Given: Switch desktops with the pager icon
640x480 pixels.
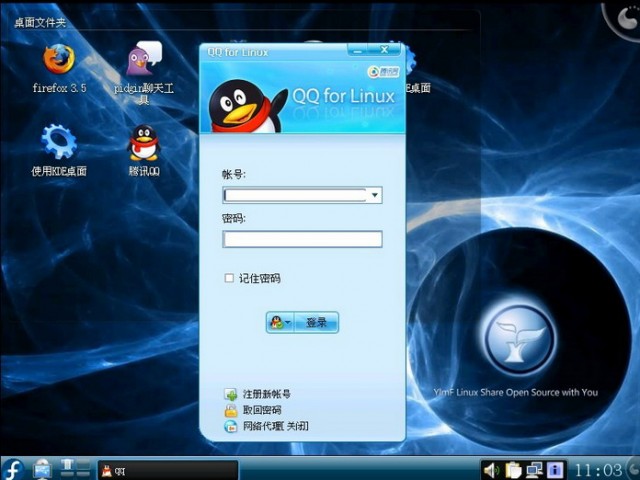Looking at the screenshot, I should (76, 468).
